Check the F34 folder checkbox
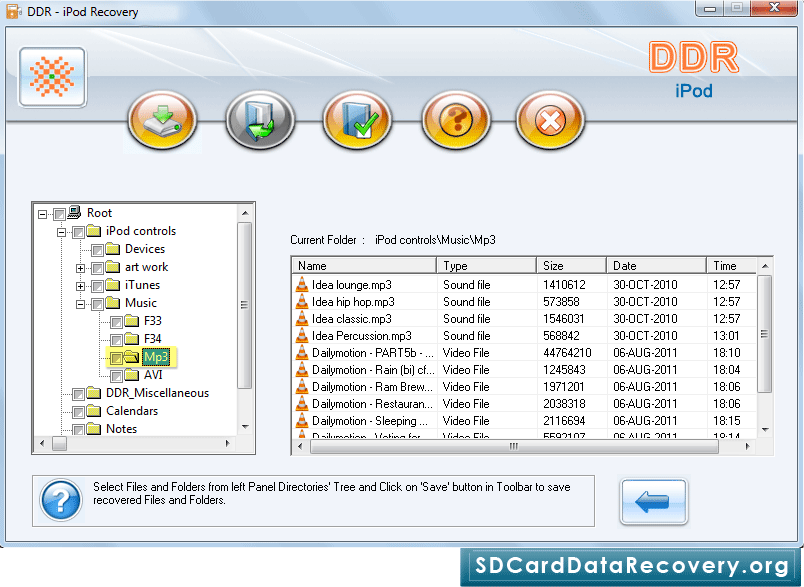The width and height of the screenshot is (804, 587). (116, 340)
